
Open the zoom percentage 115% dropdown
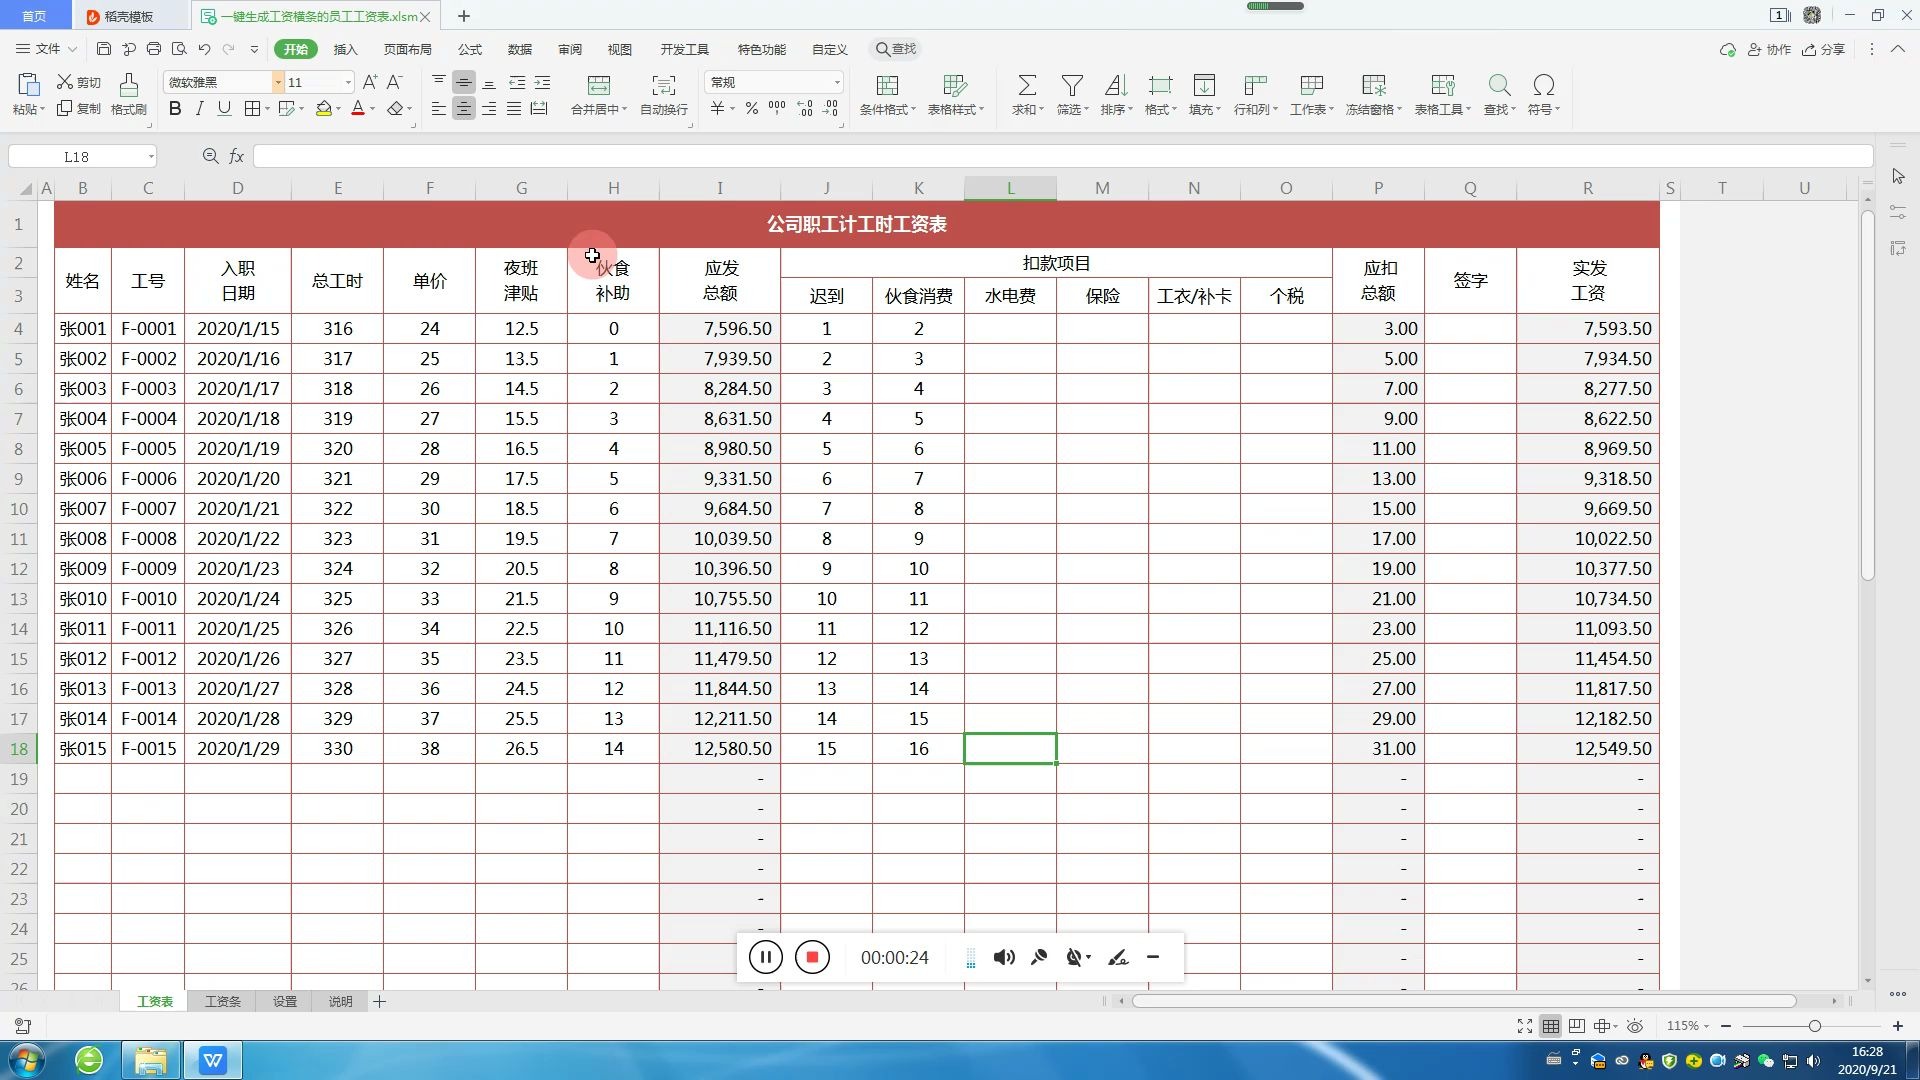point(1688,1026)
